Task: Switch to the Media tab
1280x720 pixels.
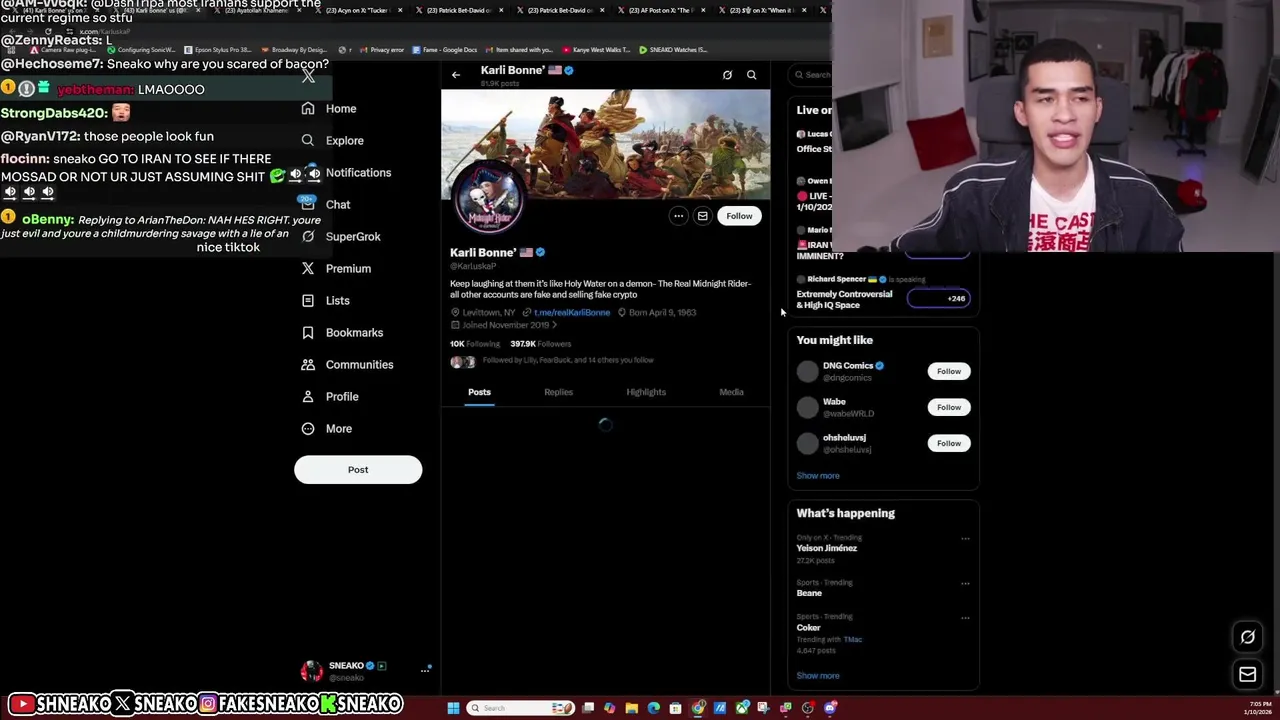Action: point(731,392)
